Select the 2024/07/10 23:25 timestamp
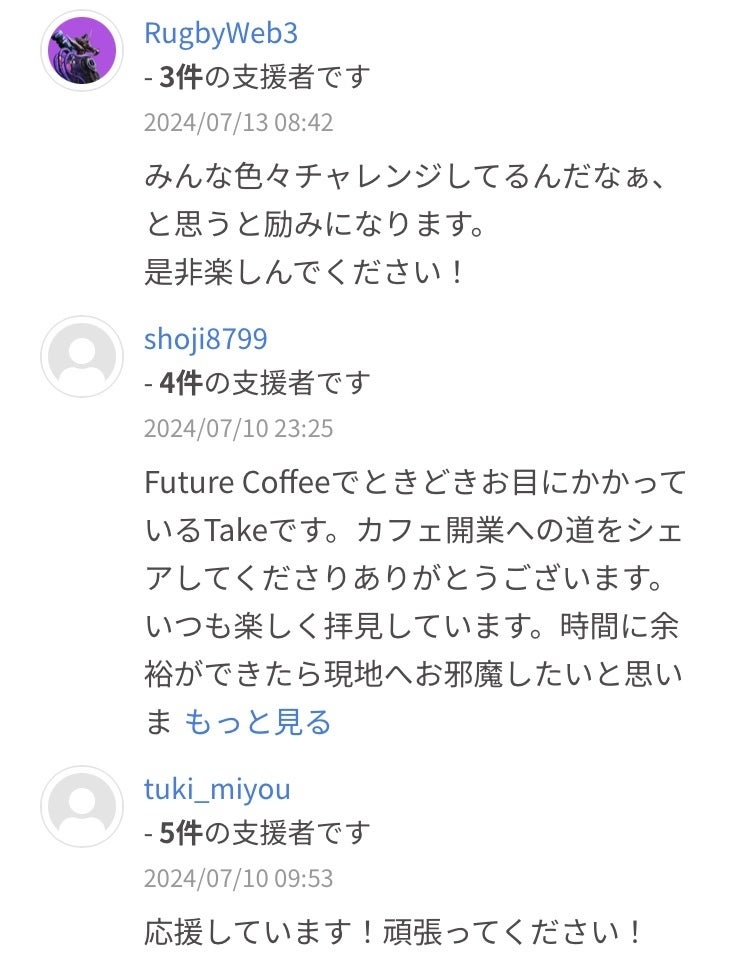The image size is (750, 973). (238, 429)
